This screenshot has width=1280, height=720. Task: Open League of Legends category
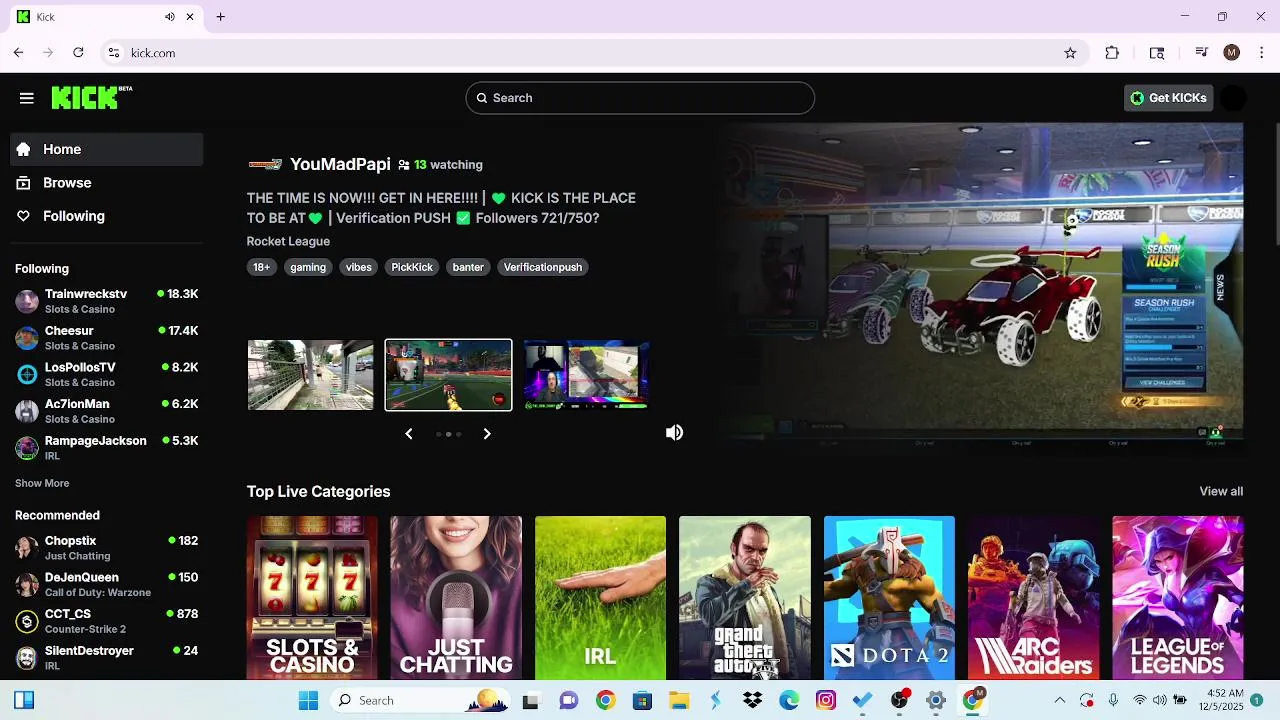[1178, 598]
